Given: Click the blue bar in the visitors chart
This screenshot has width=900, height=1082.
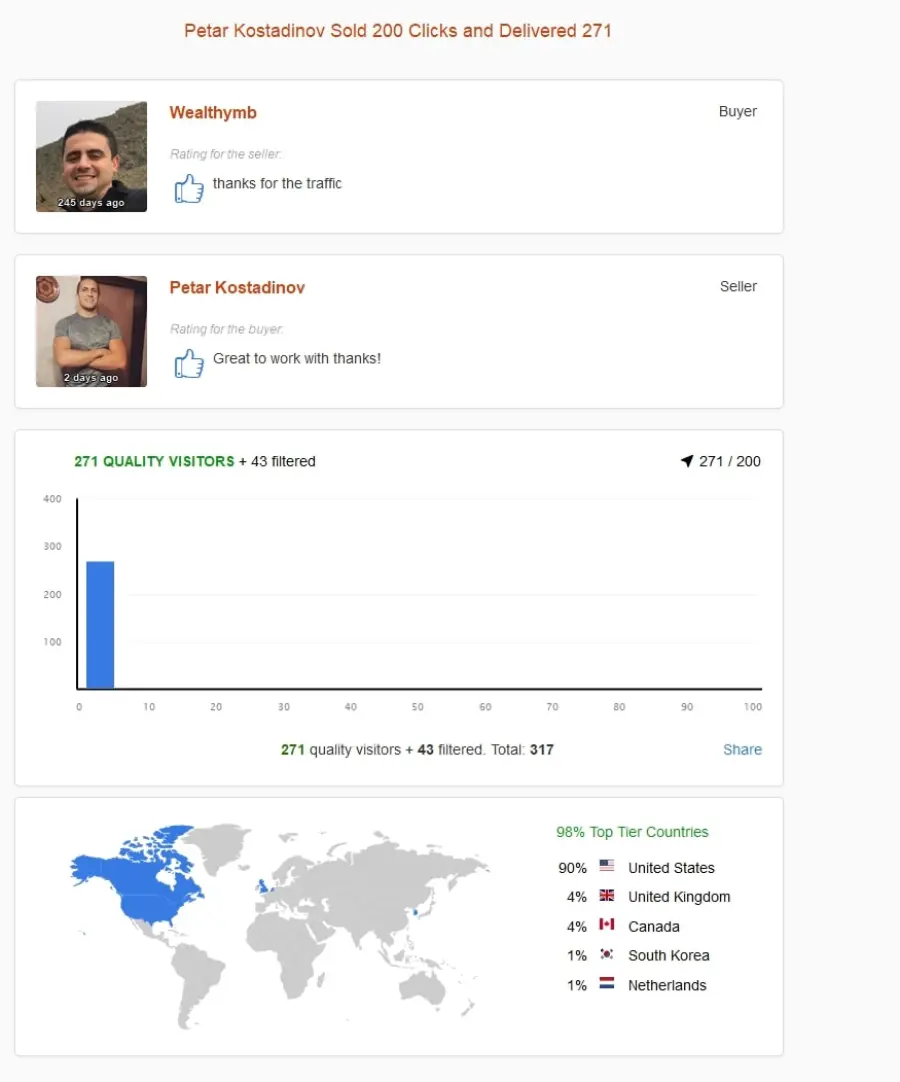Looking at the screenshot, I should pyautogui.click(x=100, y=625).
